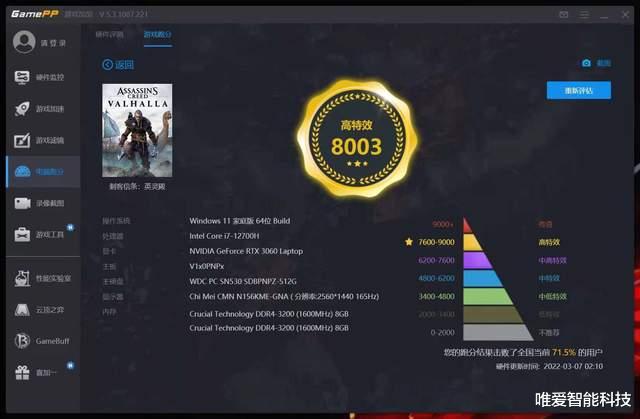Click the mail/message icon in title bar
Image resolution: width=640 pixels, height=419 pixels.
click(x=564, y=15)
